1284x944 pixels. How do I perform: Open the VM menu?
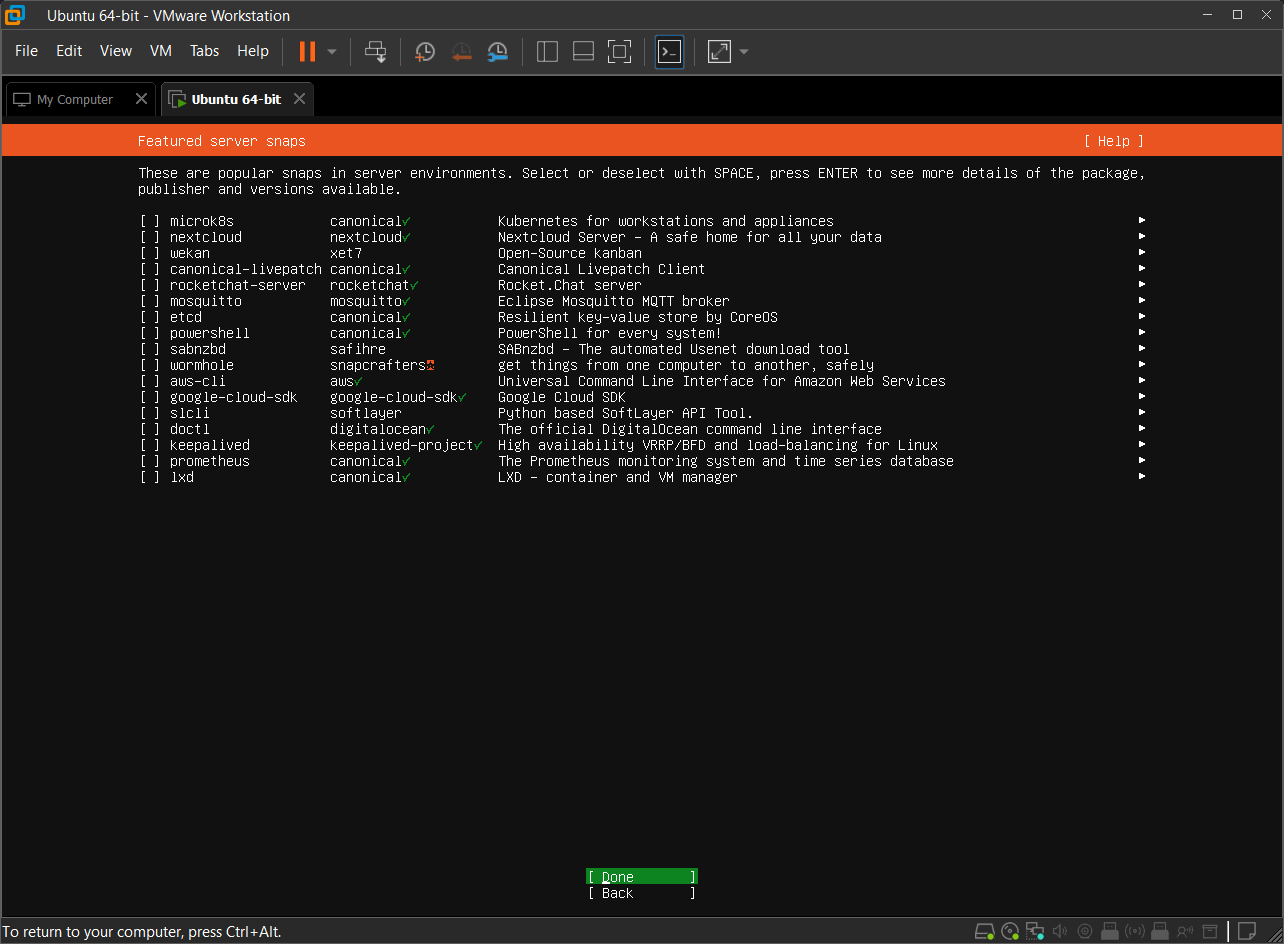pyautogui.click(x=160, y=51)
